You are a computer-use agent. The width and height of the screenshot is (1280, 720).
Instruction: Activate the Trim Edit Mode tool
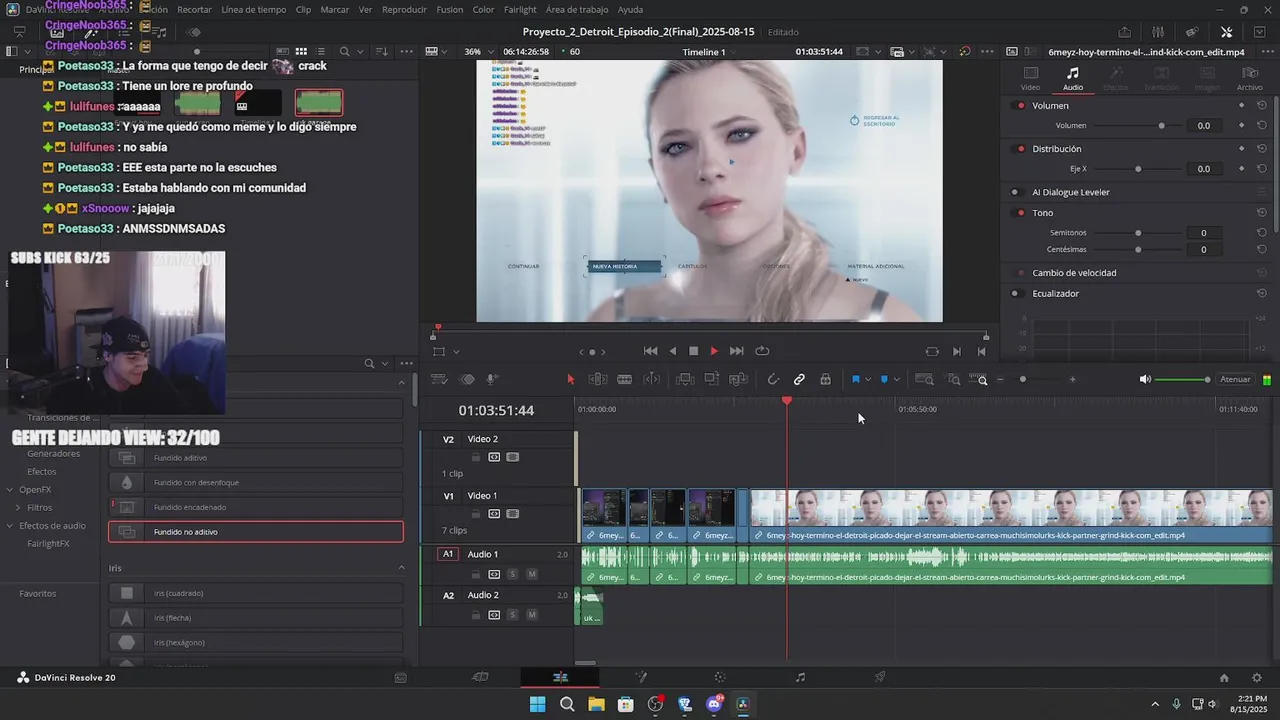point(598,379)
